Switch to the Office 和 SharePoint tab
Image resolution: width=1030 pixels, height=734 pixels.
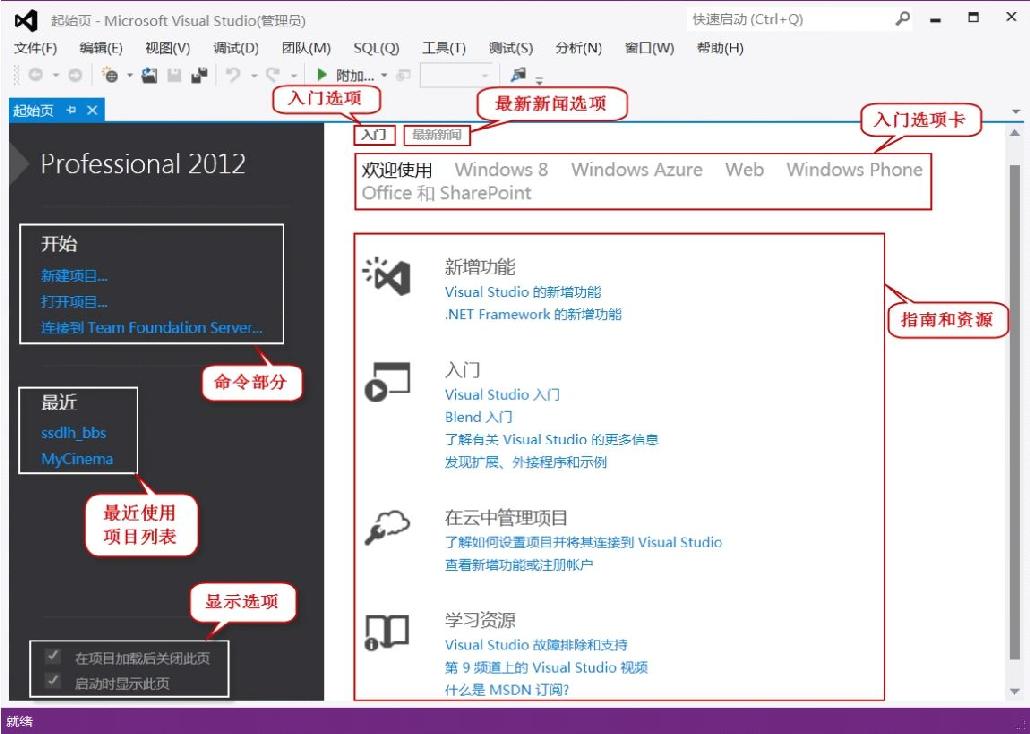tap(446, 193)
